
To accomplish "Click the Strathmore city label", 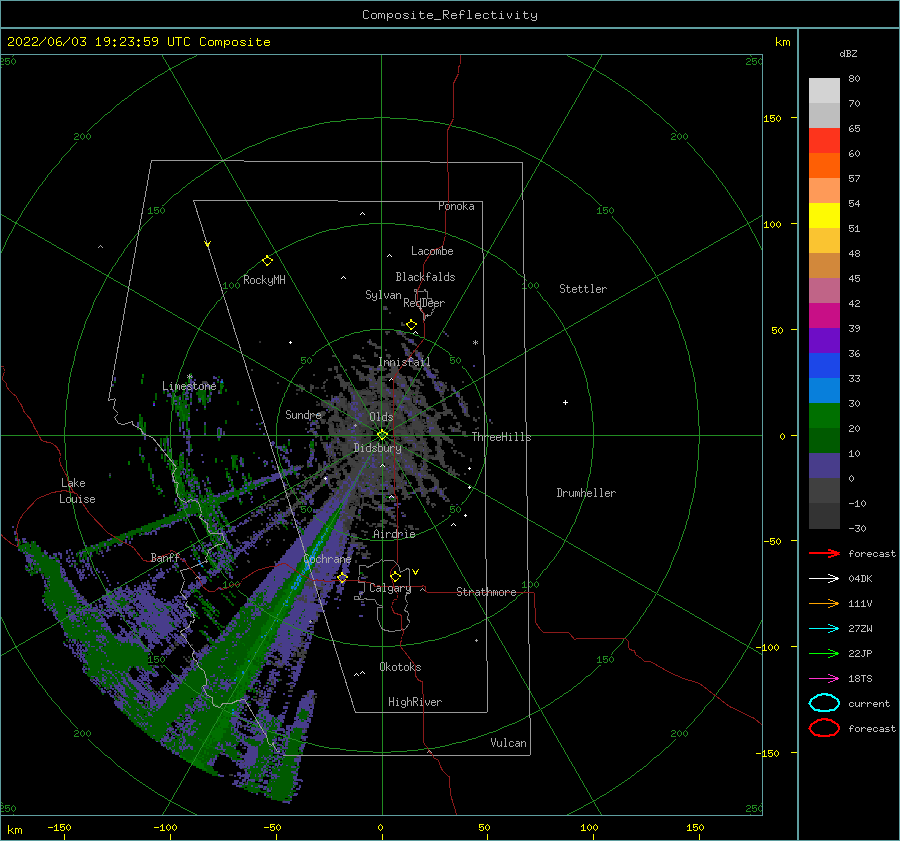I will coord(486,592).
